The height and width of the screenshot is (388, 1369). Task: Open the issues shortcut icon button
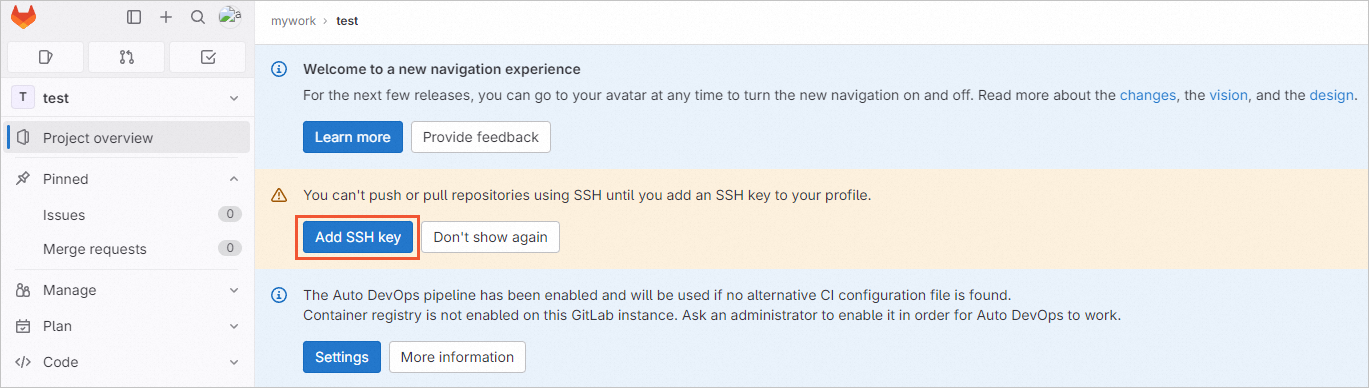pyautogui.click(x=46, y=57)
